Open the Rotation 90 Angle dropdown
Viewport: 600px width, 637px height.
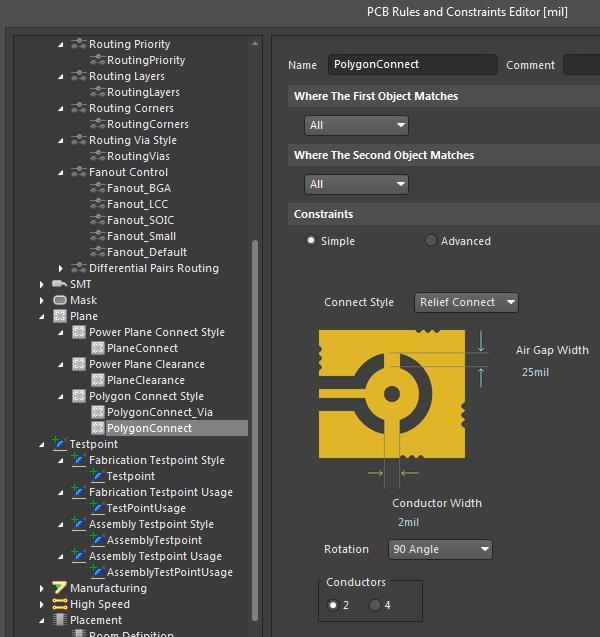coord(440,549)
